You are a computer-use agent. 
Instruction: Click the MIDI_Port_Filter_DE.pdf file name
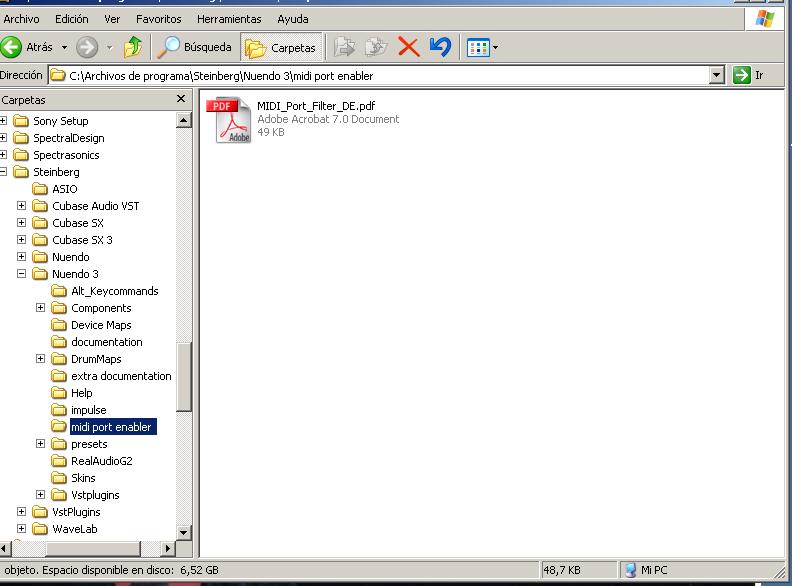[316, 106]
